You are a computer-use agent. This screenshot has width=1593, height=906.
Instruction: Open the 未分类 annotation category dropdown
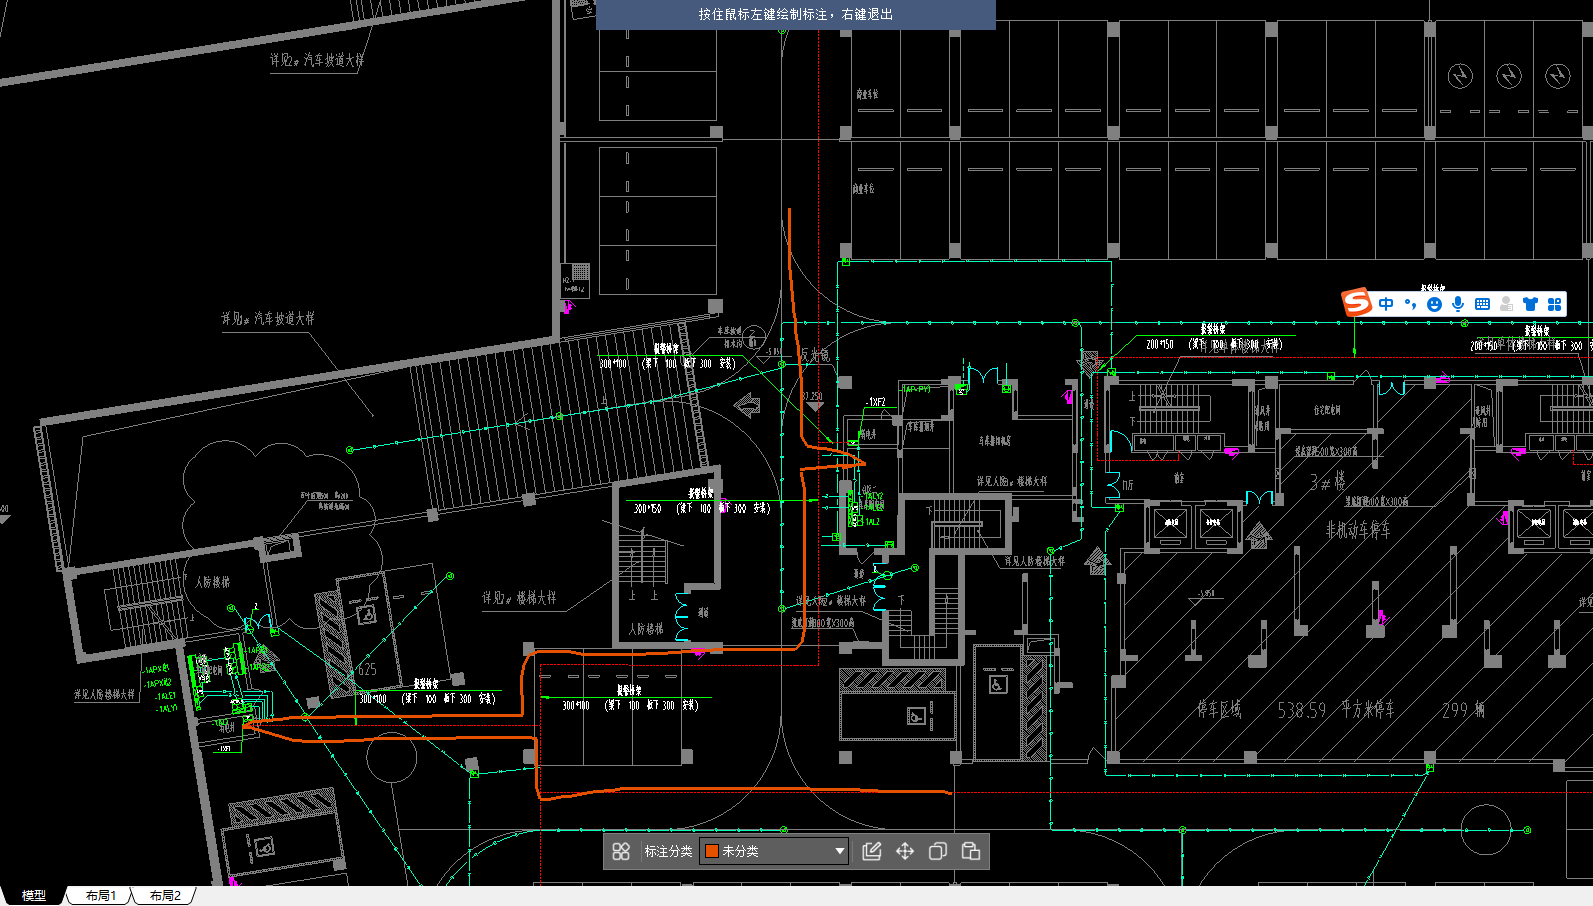coord(774,851)
